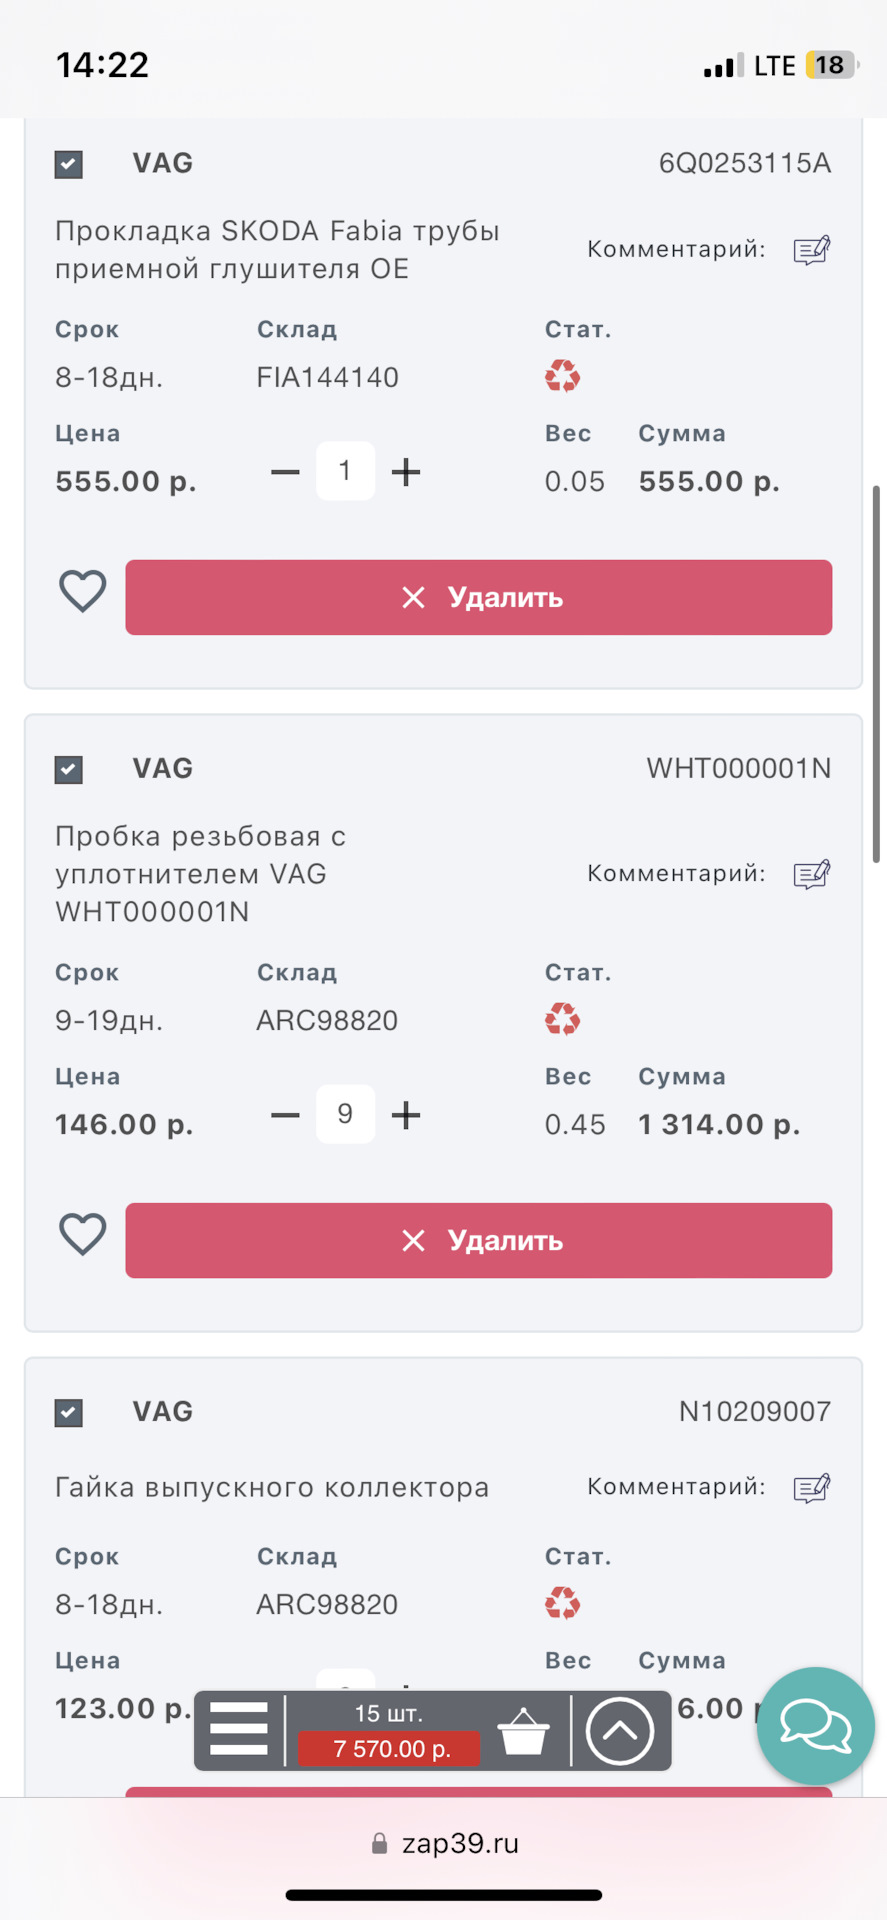Uncheck the N10209007 item checkbox
887x1920 pixels.
(69, 1412)
